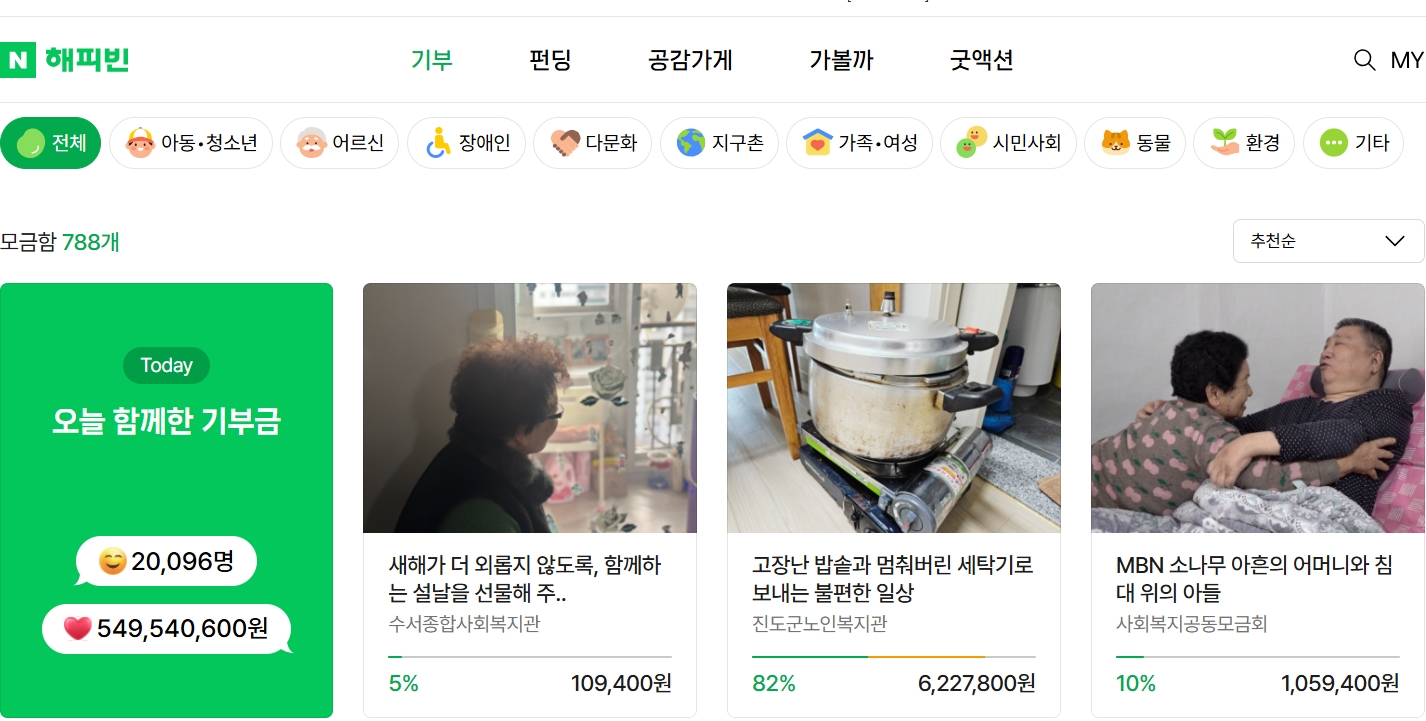Open the MY account link

tap(1407, 60)
